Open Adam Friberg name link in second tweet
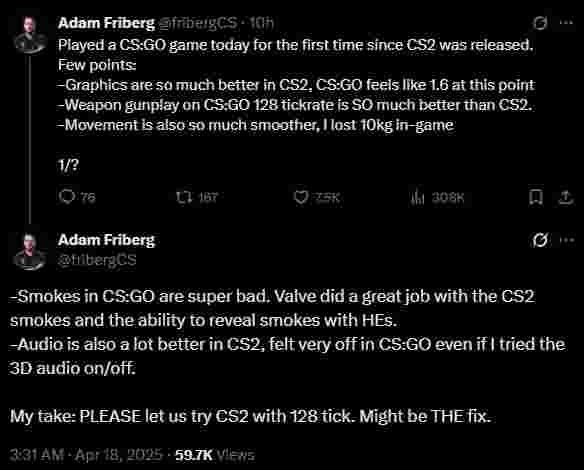The width and height of the screenshot is (584, 470). 106,240
